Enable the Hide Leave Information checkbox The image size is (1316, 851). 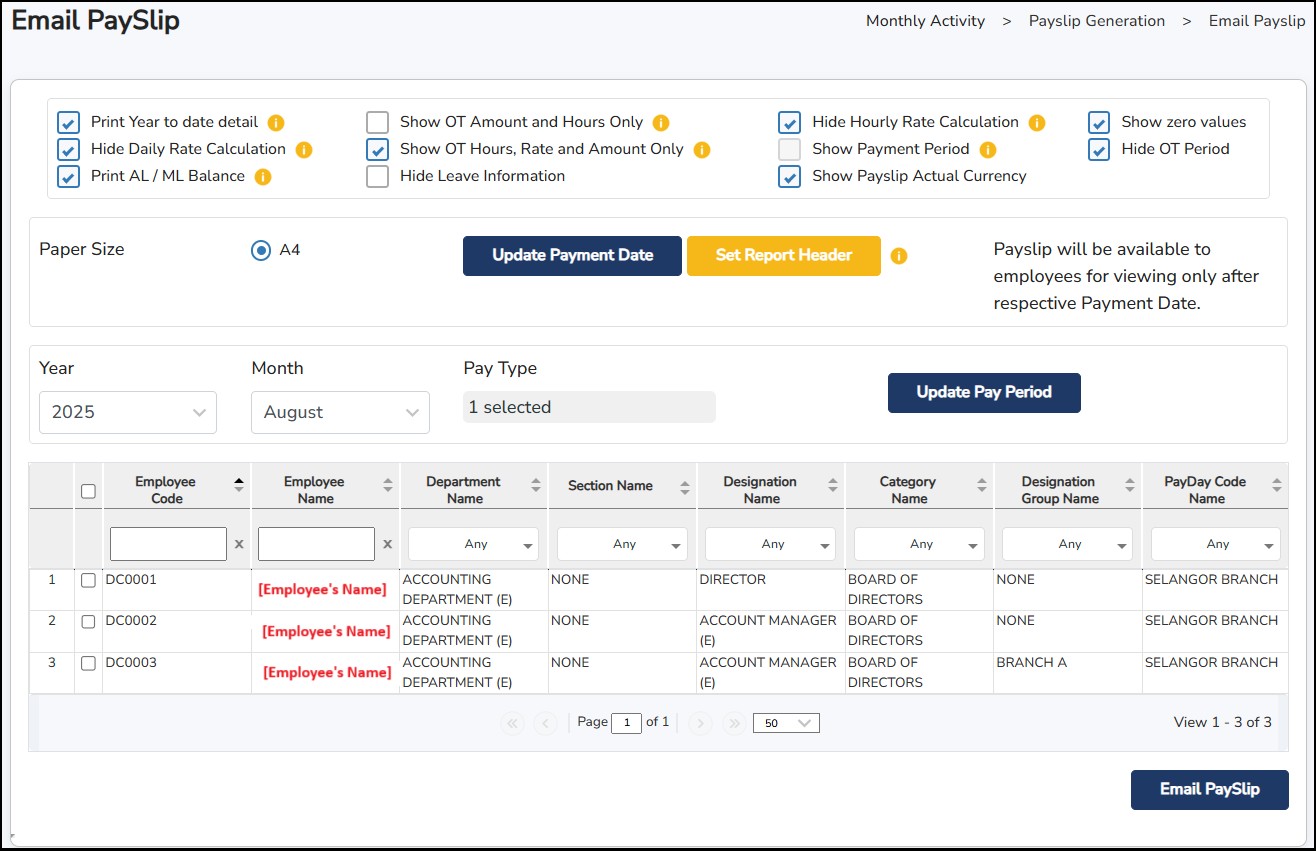(x=377, y=177)
